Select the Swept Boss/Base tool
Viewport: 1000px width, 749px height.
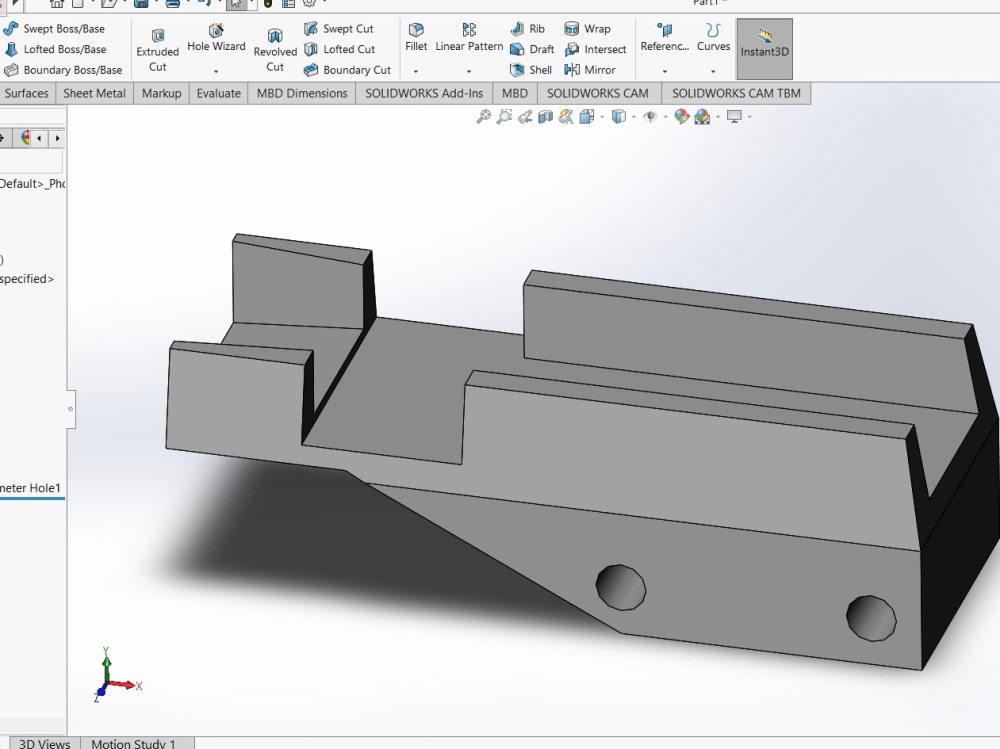[54, 29]
